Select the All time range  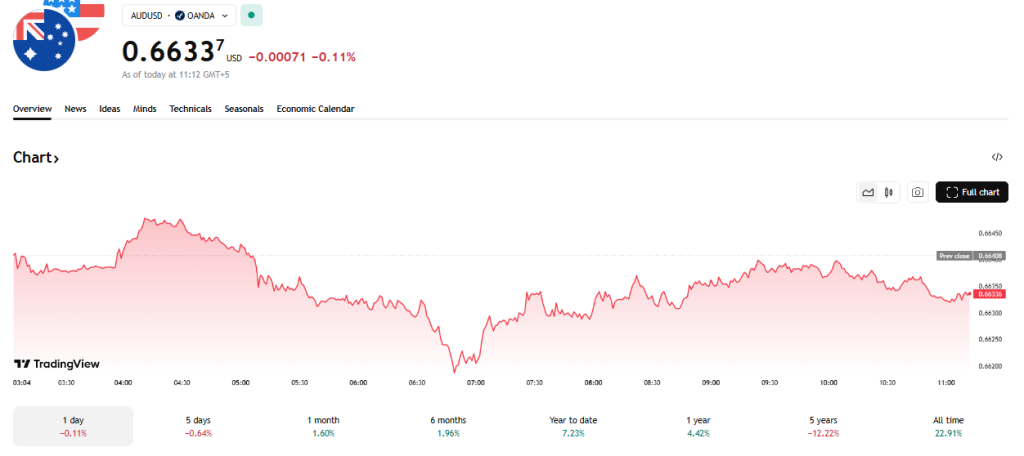point(948,426)
